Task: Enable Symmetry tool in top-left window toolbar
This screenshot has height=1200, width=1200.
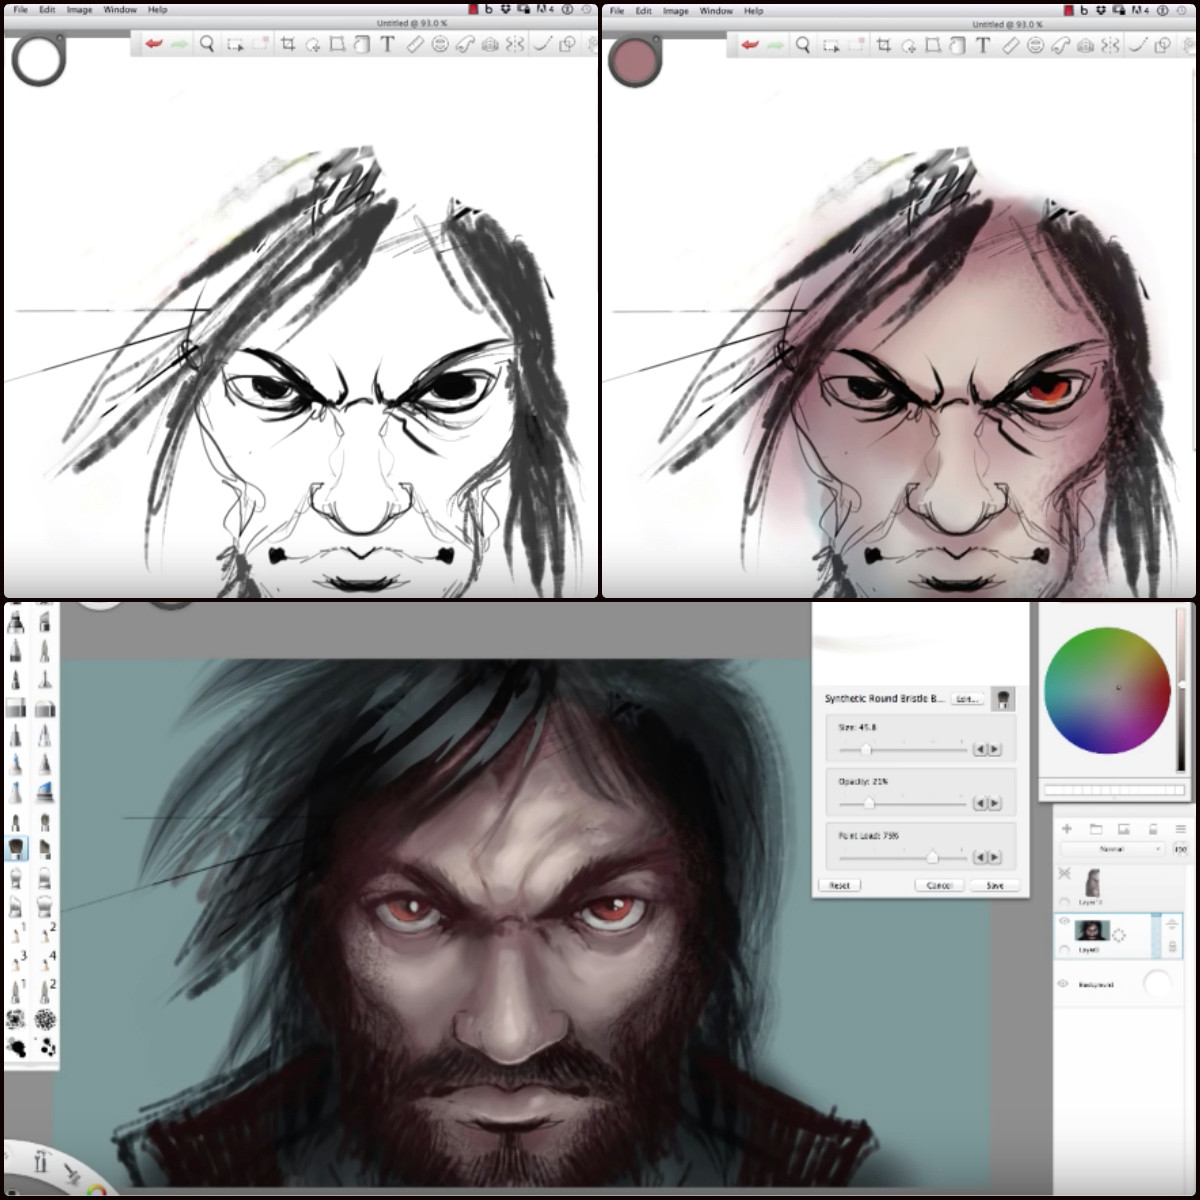Action: (x=514, y=45)
